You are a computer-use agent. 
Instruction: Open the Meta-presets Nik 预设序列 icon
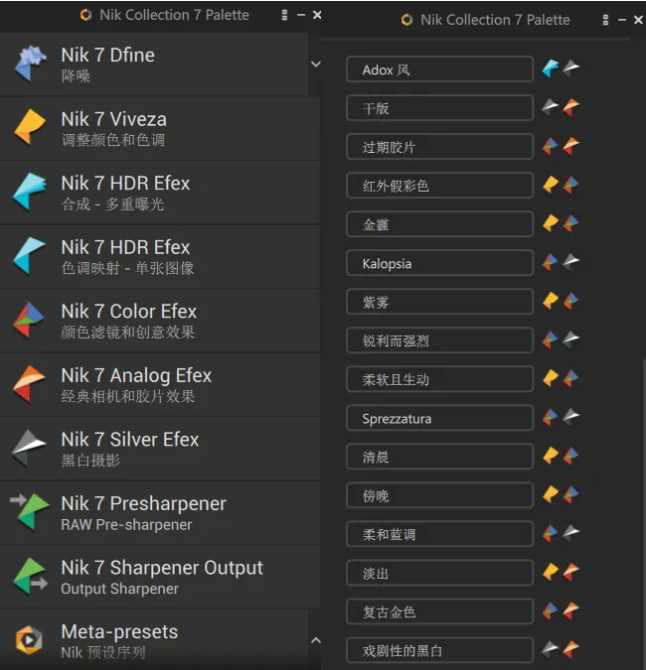point(29,640)
